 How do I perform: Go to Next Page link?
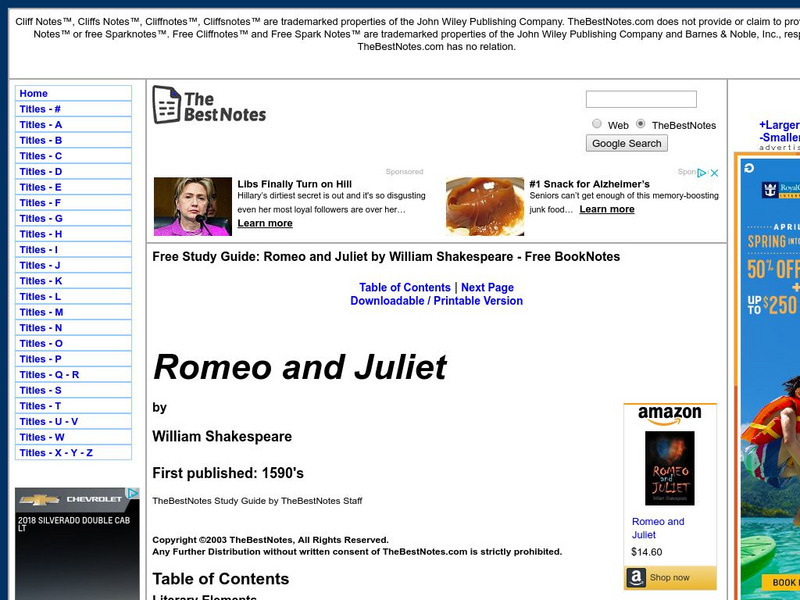point(487,287)
